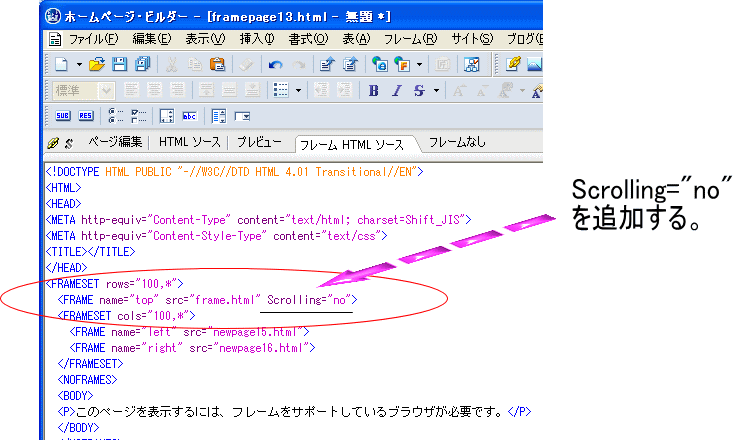Insert drop-down menu form element
Screen dimensions: 735x440
pyautogui.click(x=242, y=116)
